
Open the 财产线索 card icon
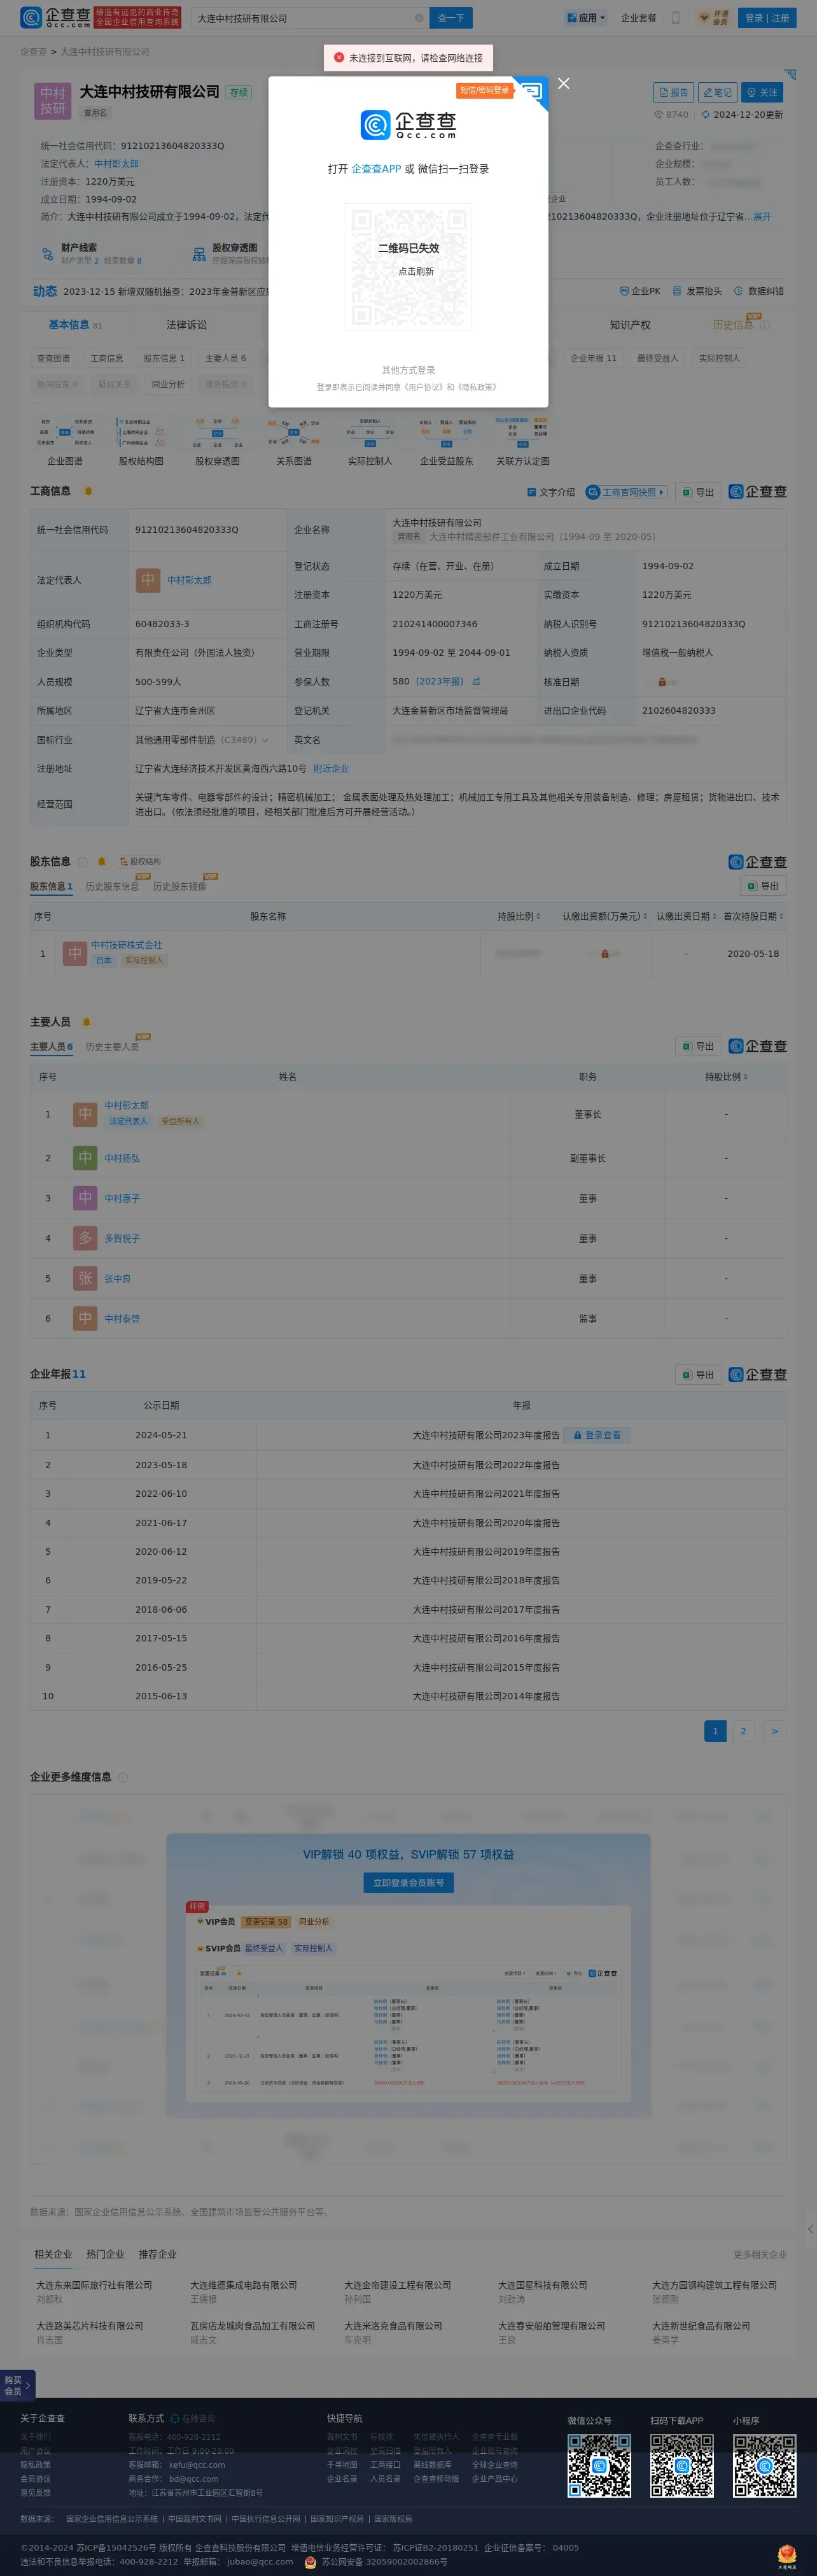[47, 254]
